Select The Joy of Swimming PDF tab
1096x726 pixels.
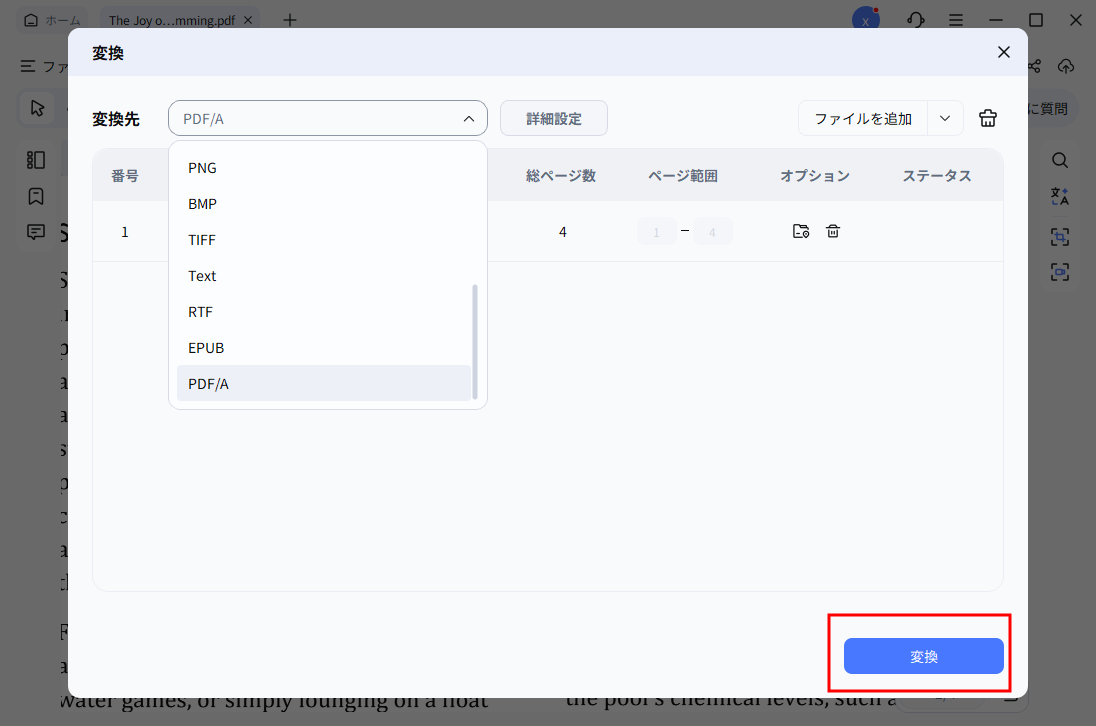pos(170,19)
